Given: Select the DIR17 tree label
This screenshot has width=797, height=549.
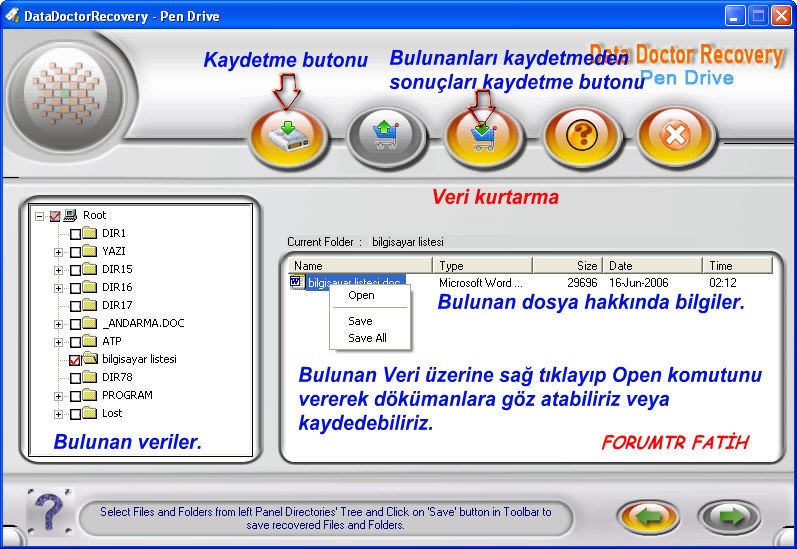Looking at the screenshot, I should [x=117, y=305].
